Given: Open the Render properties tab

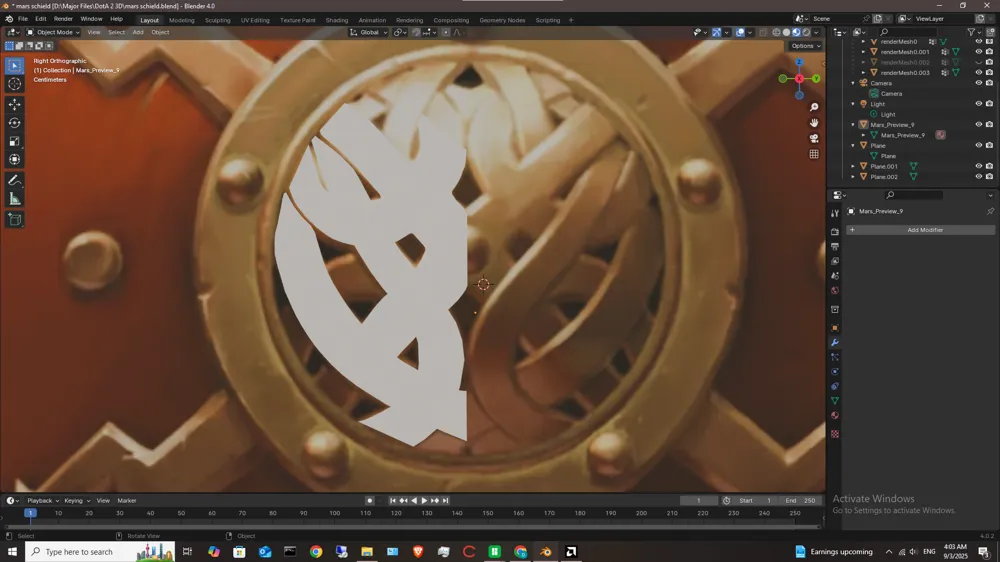Looking at the screenshot, I should pos(835,232).
